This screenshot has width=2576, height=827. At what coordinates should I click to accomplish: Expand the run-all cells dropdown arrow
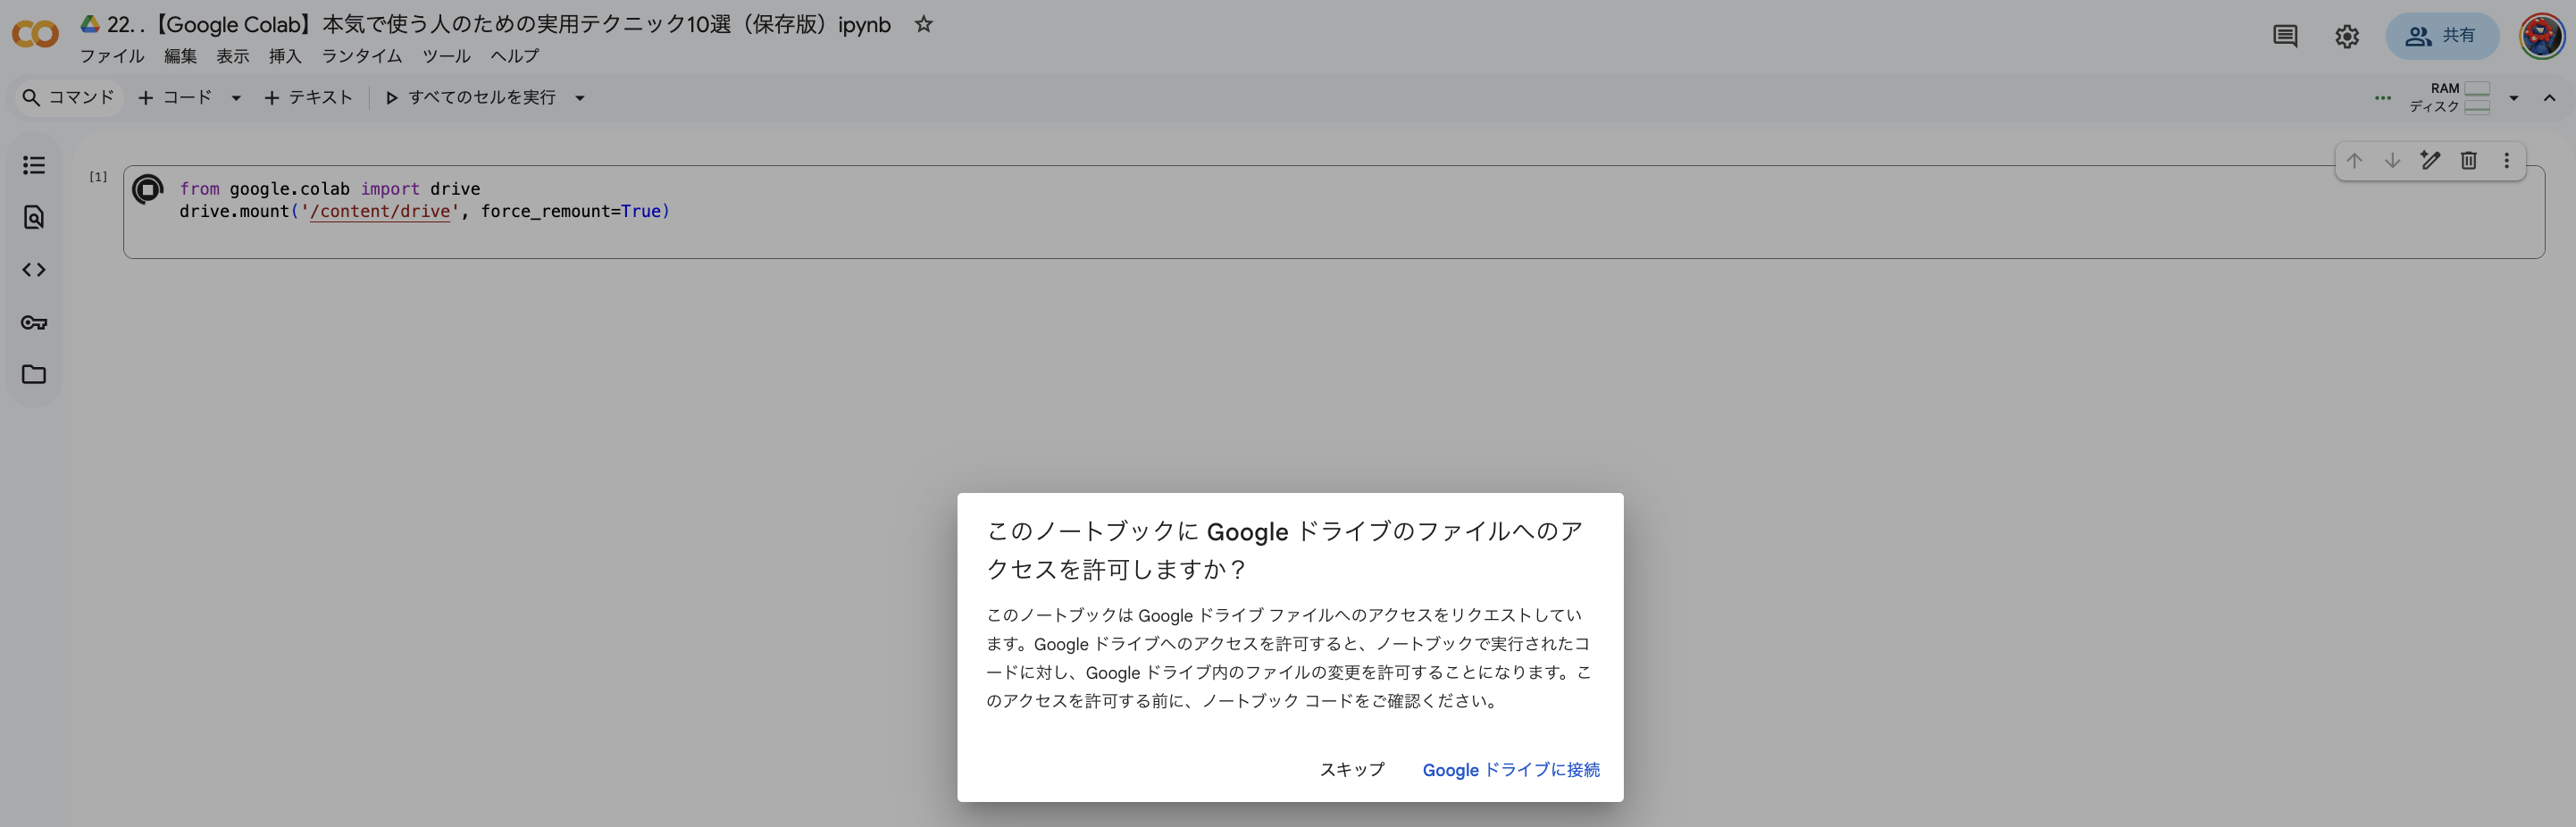coord(580,97)
